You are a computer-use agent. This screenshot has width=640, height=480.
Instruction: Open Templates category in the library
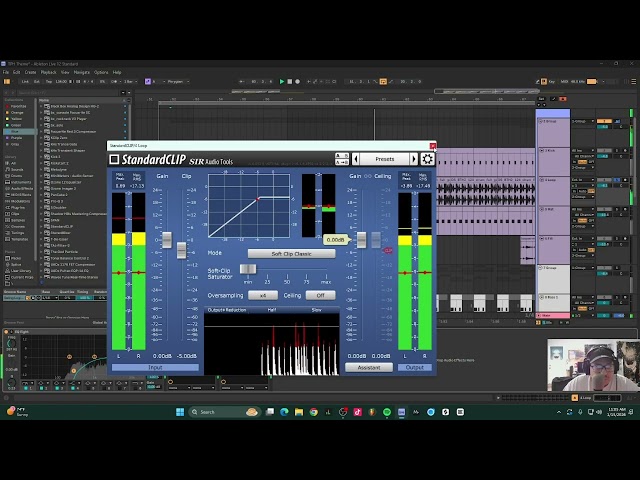(x=19, y=239)
